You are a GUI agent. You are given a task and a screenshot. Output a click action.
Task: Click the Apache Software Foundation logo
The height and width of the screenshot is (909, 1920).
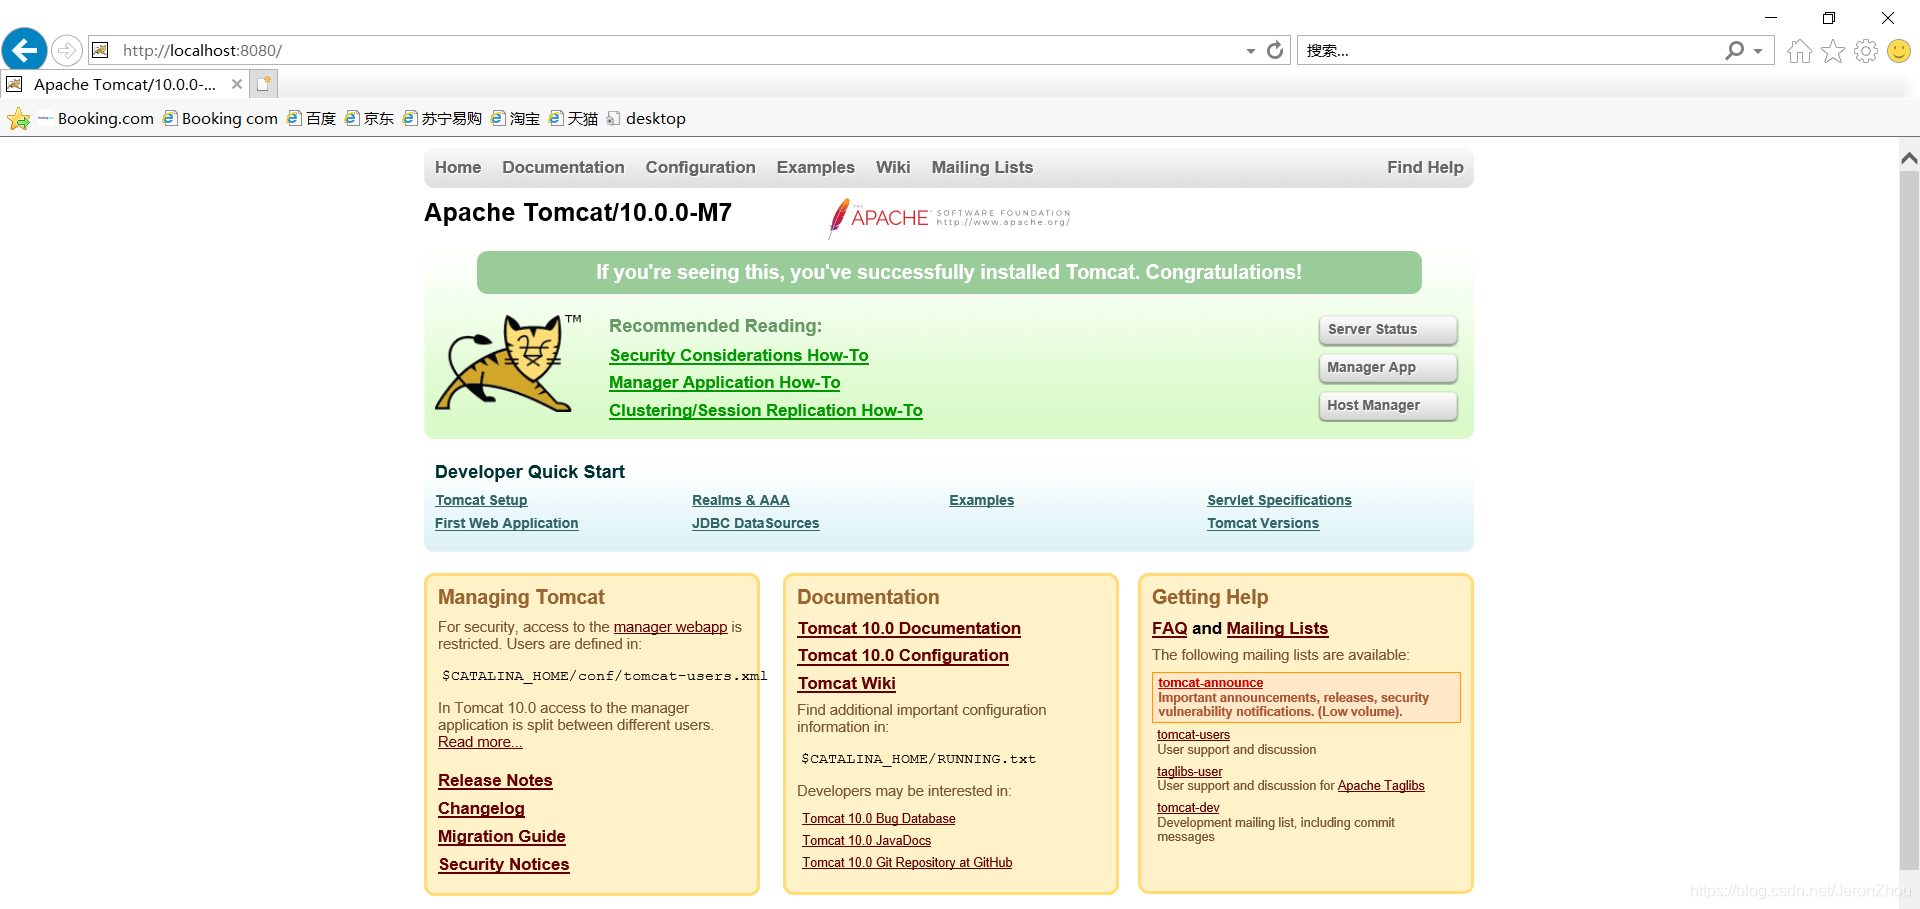tap(949, 217)
